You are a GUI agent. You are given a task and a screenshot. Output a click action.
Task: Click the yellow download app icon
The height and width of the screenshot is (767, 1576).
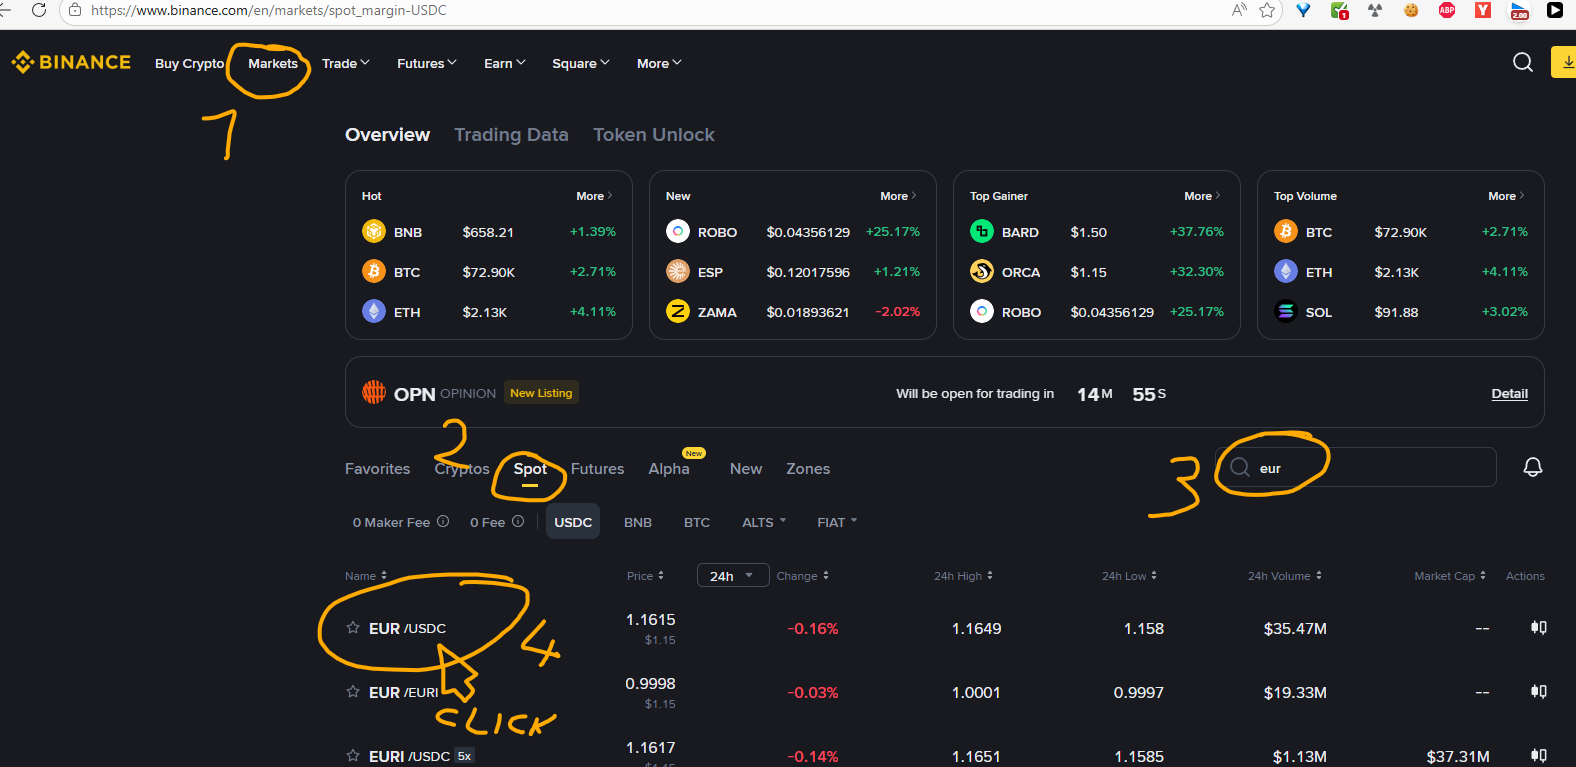pyautogui.click(x=1565, y=62)
